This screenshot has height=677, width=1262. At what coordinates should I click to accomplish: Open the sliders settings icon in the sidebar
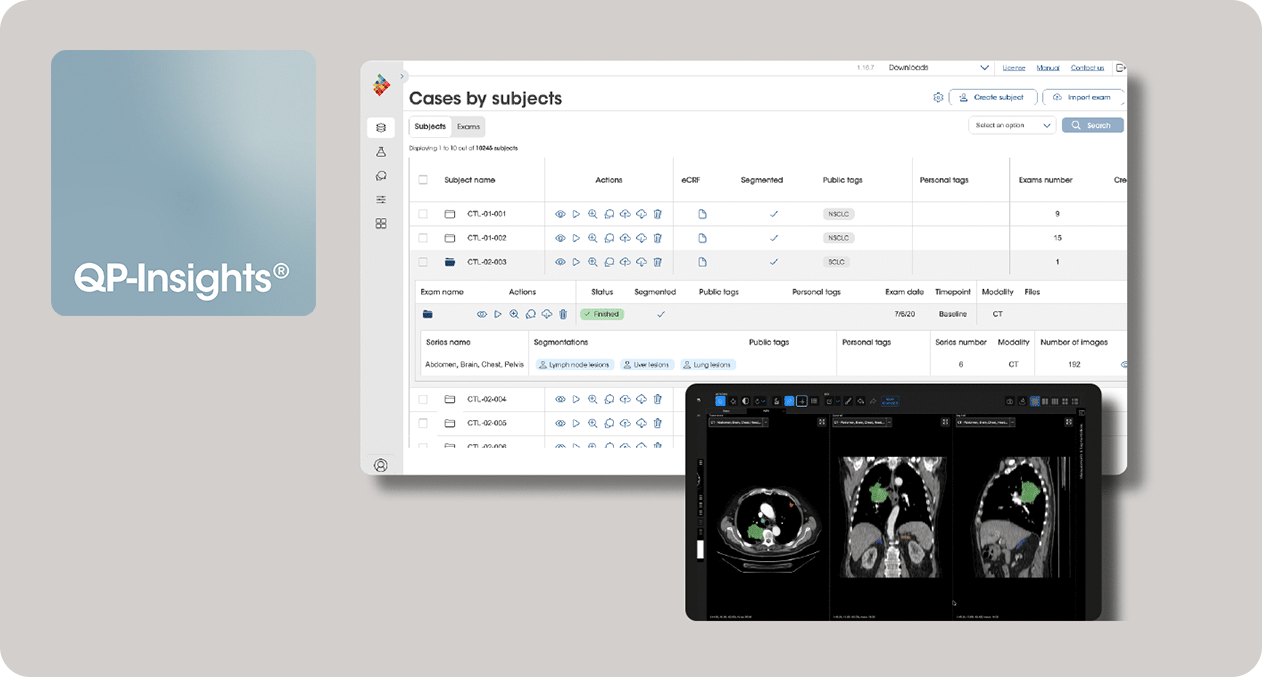380,200
